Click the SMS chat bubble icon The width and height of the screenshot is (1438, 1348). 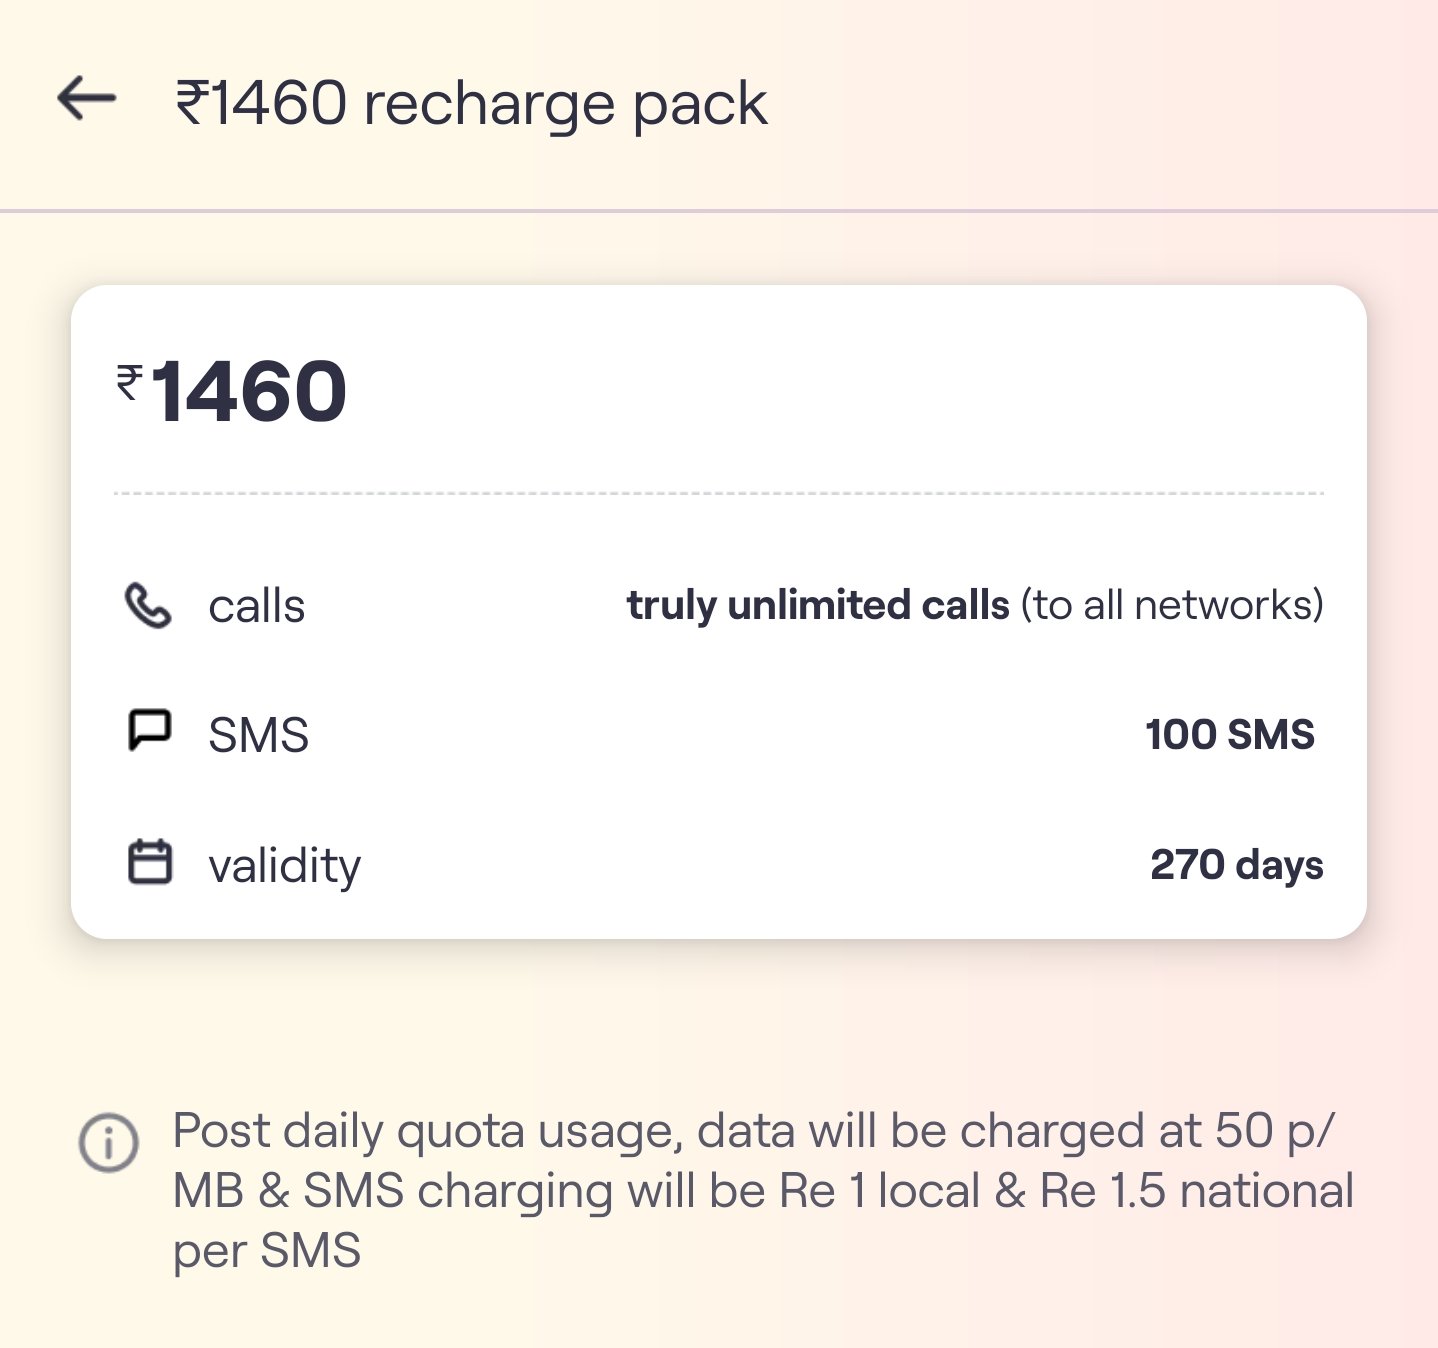[150, 731]
